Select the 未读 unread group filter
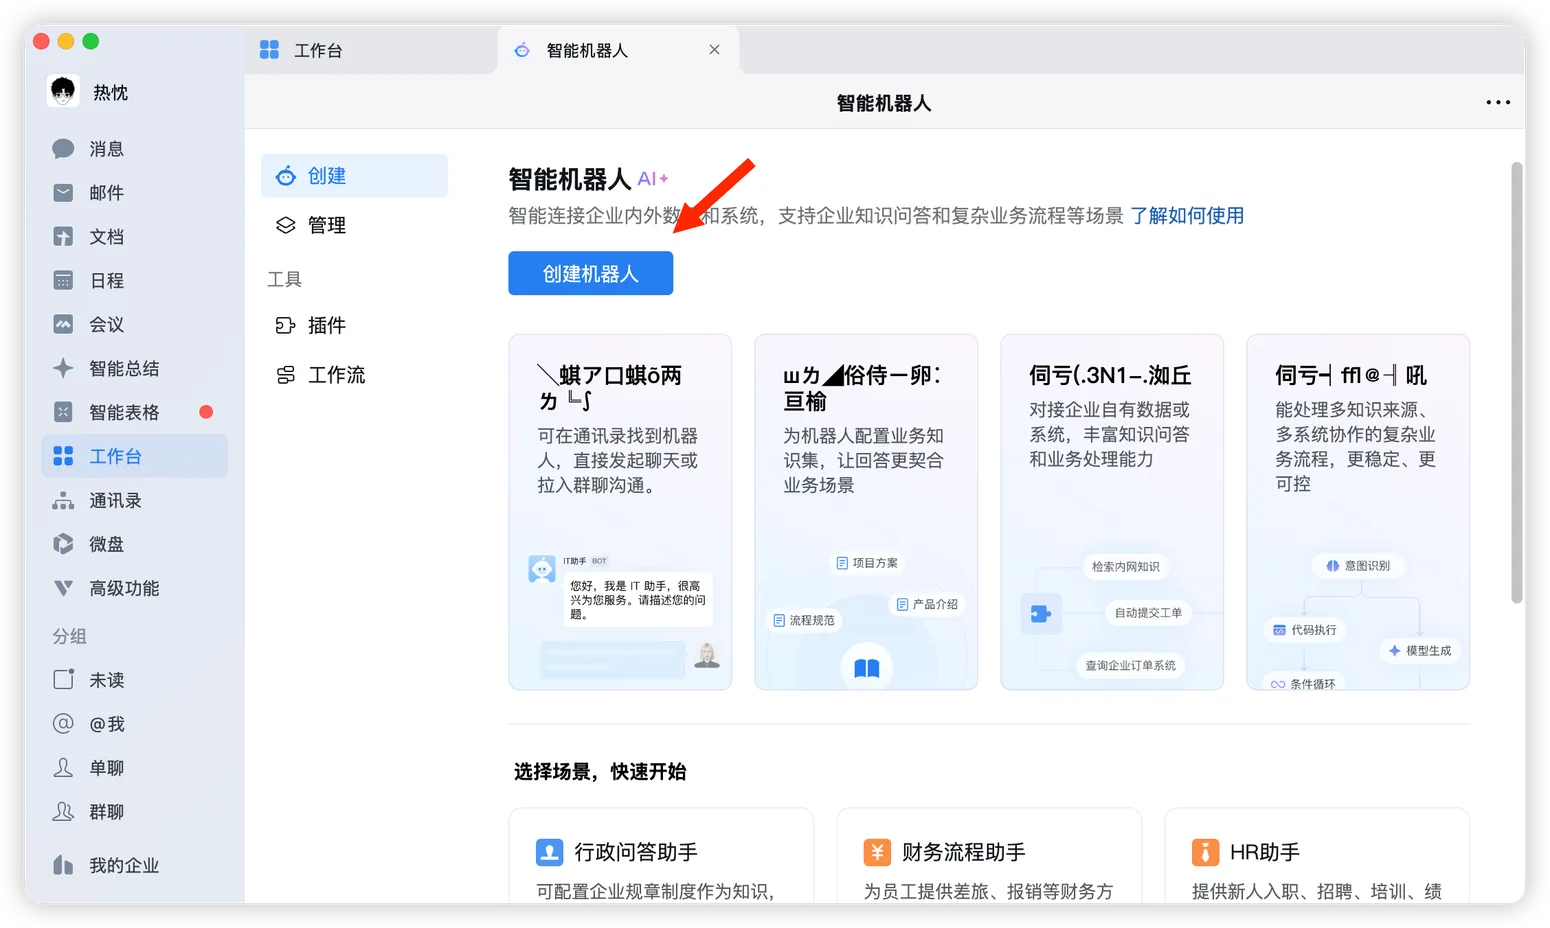The width and height of the screenshot is (1550, 928). (x=104, y=679)
